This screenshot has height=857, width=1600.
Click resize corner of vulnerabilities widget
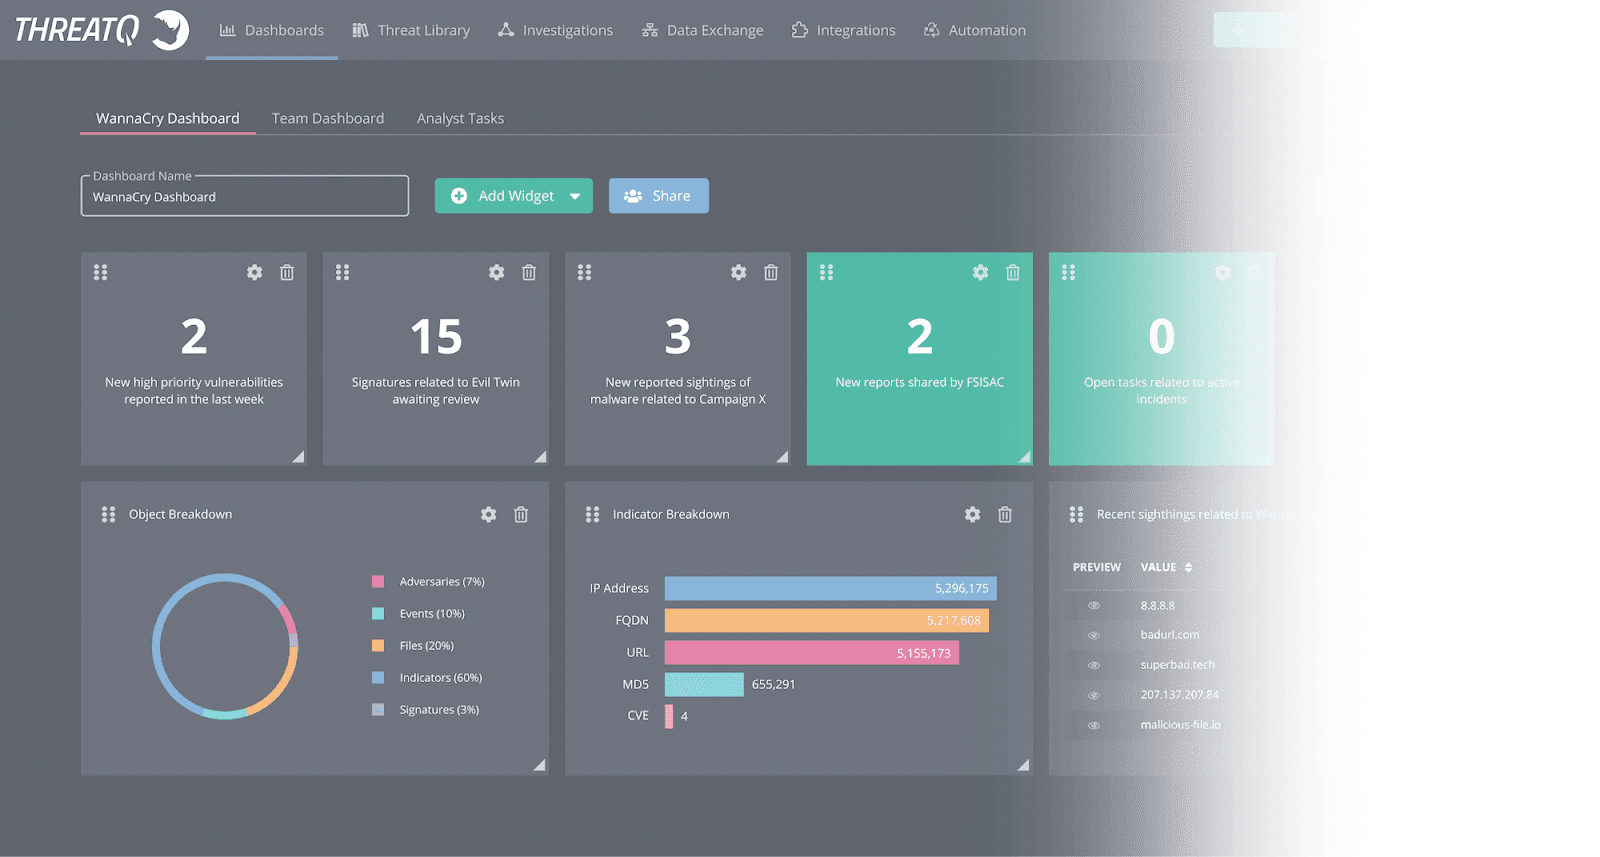(x=299, y=457)
